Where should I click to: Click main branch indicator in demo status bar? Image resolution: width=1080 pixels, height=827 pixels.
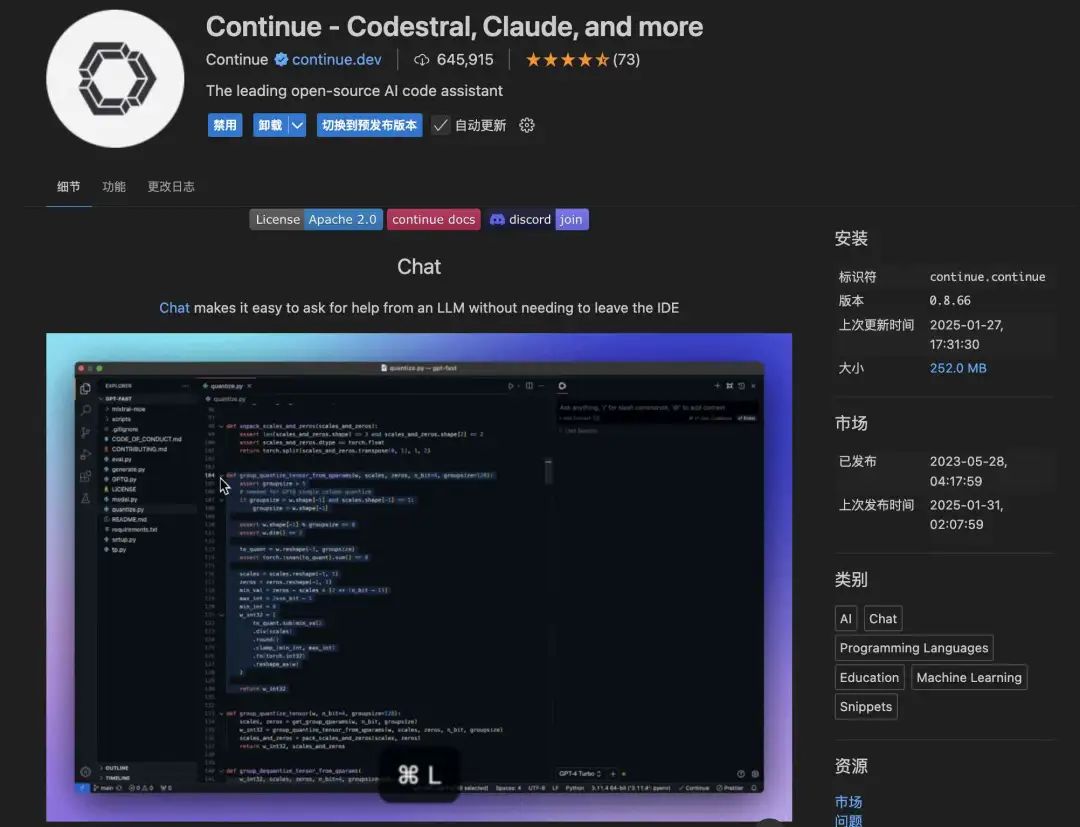tap(107, 788)
